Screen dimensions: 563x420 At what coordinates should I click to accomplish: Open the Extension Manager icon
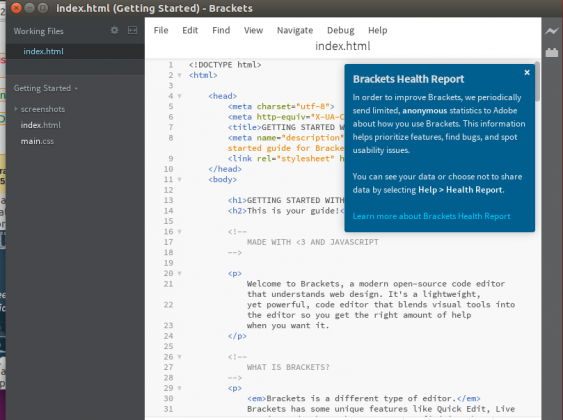tap(552, 52)
